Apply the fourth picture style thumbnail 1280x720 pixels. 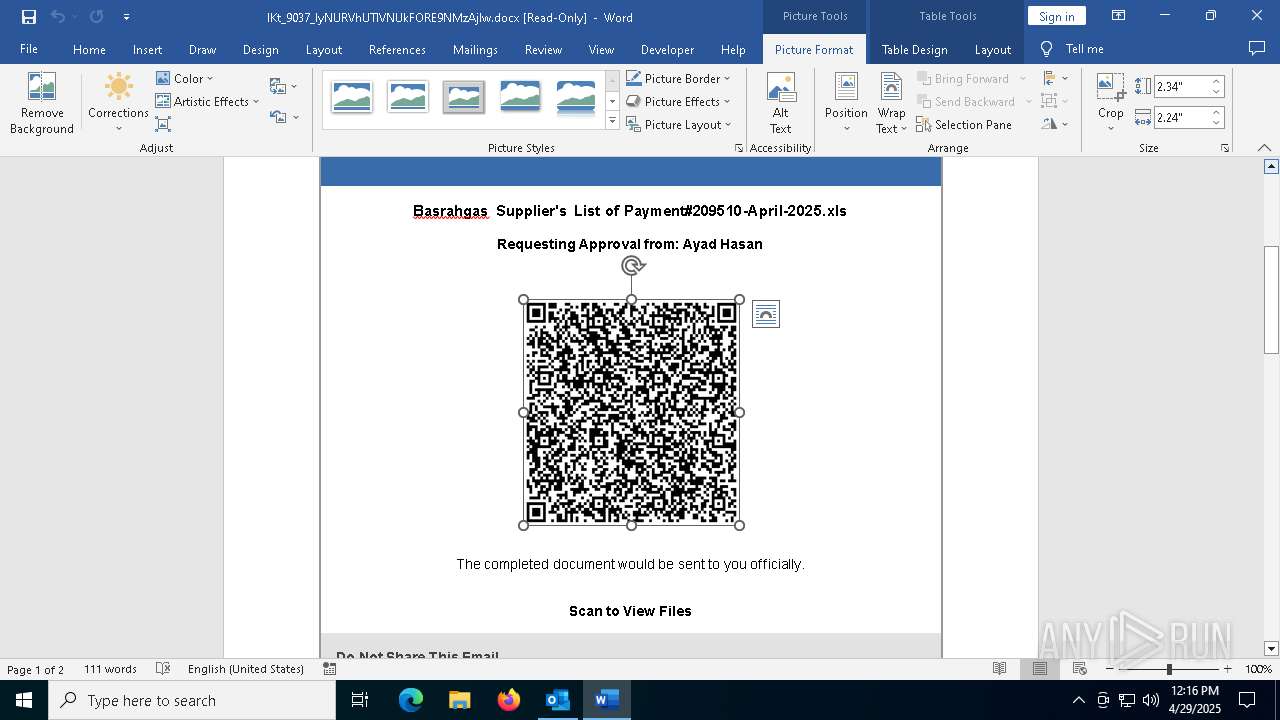(520, 97)
